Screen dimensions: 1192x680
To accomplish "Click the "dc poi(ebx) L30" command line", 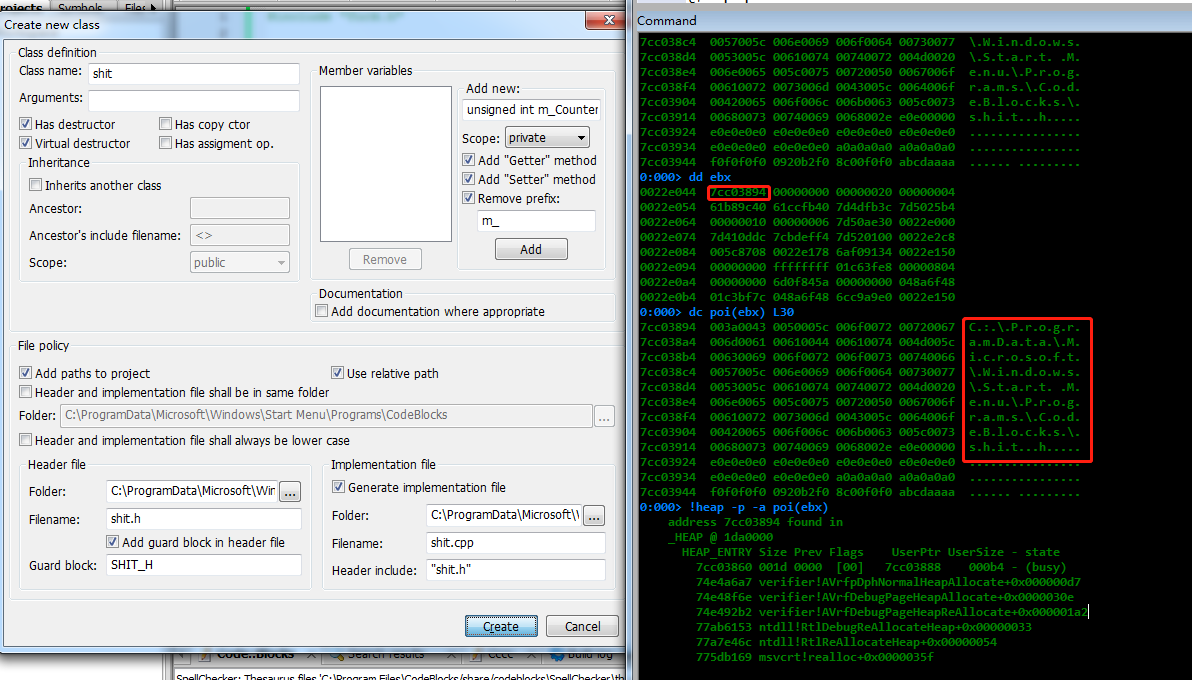I will 717,312.
